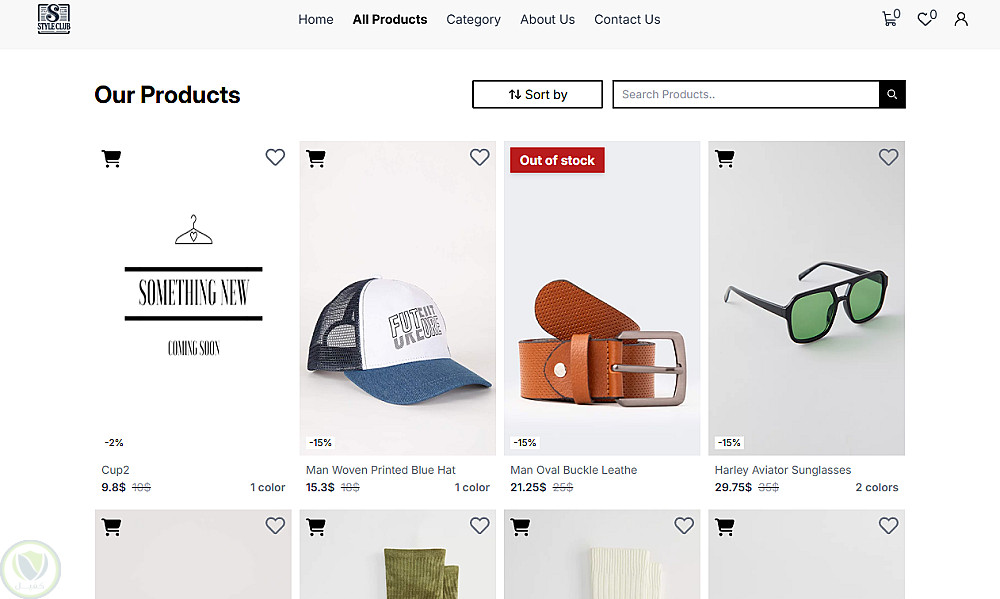Screen dimensions: 1000x599
Task: Open the user account icon
Action: click(961, 19)
